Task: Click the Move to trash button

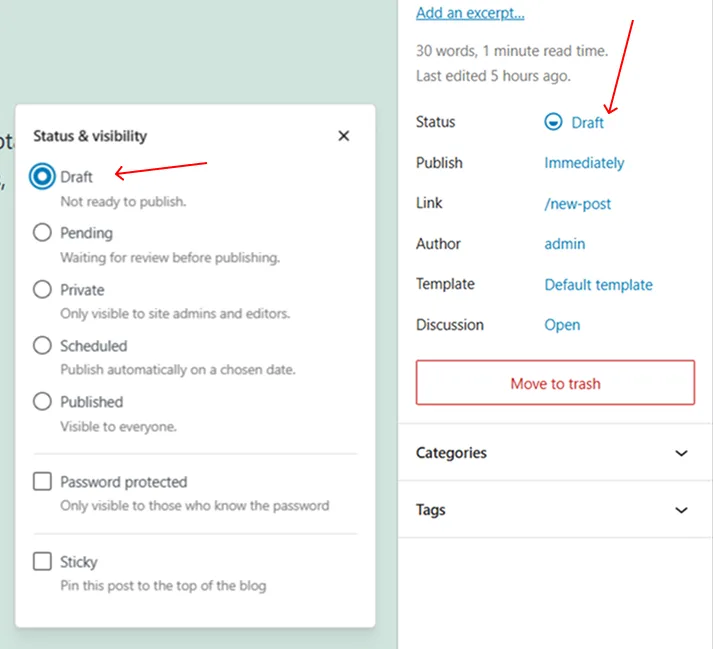Action: click(555, 382)
